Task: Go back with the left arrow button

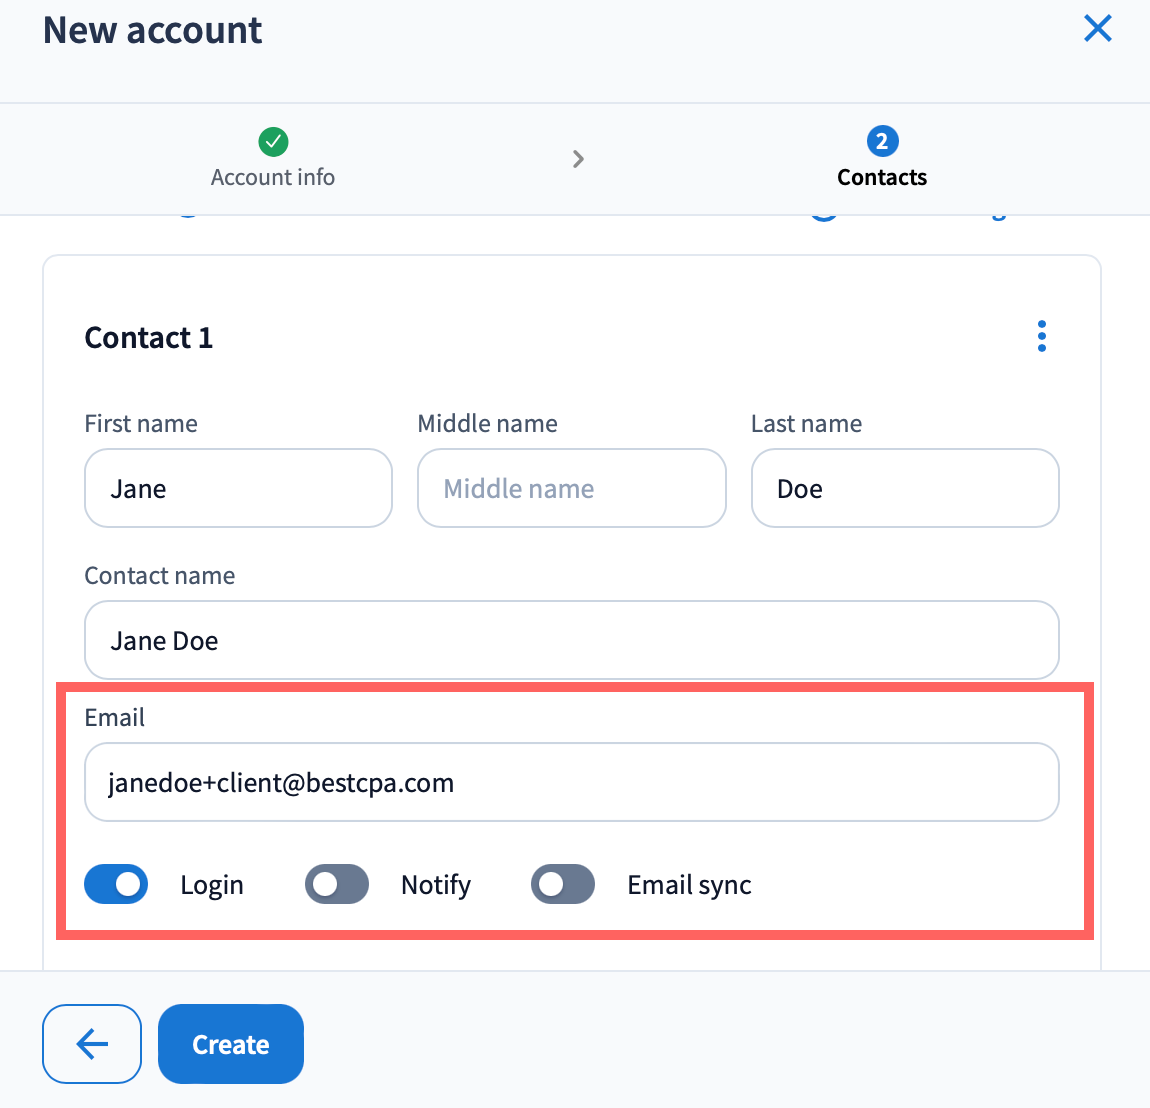Action: pos(92,1044)
